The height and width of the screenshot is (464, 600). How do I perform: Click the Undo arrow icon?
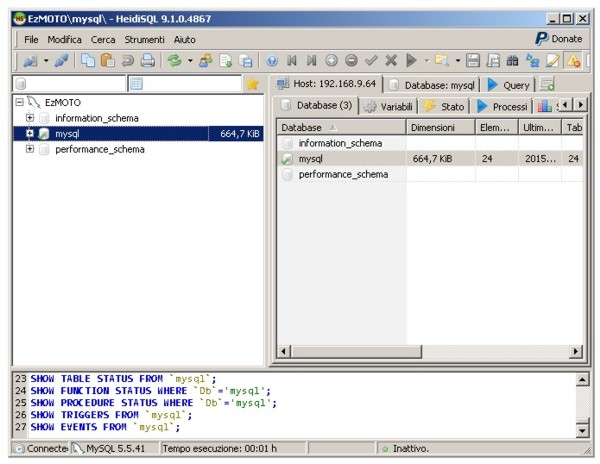[x=128, y=60]
